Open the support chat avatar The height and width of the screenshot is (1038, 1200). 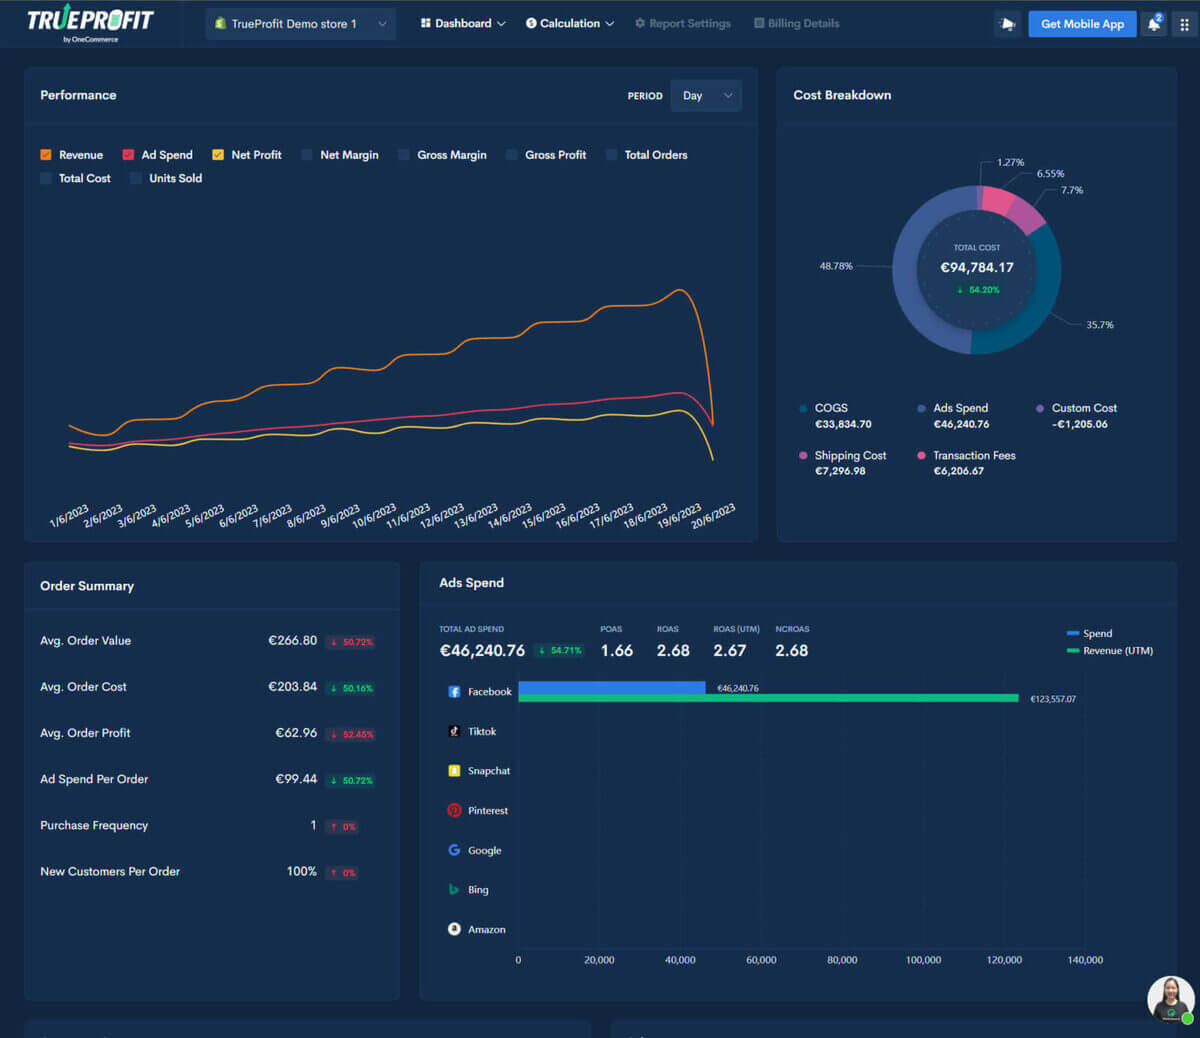point(1170,999)
